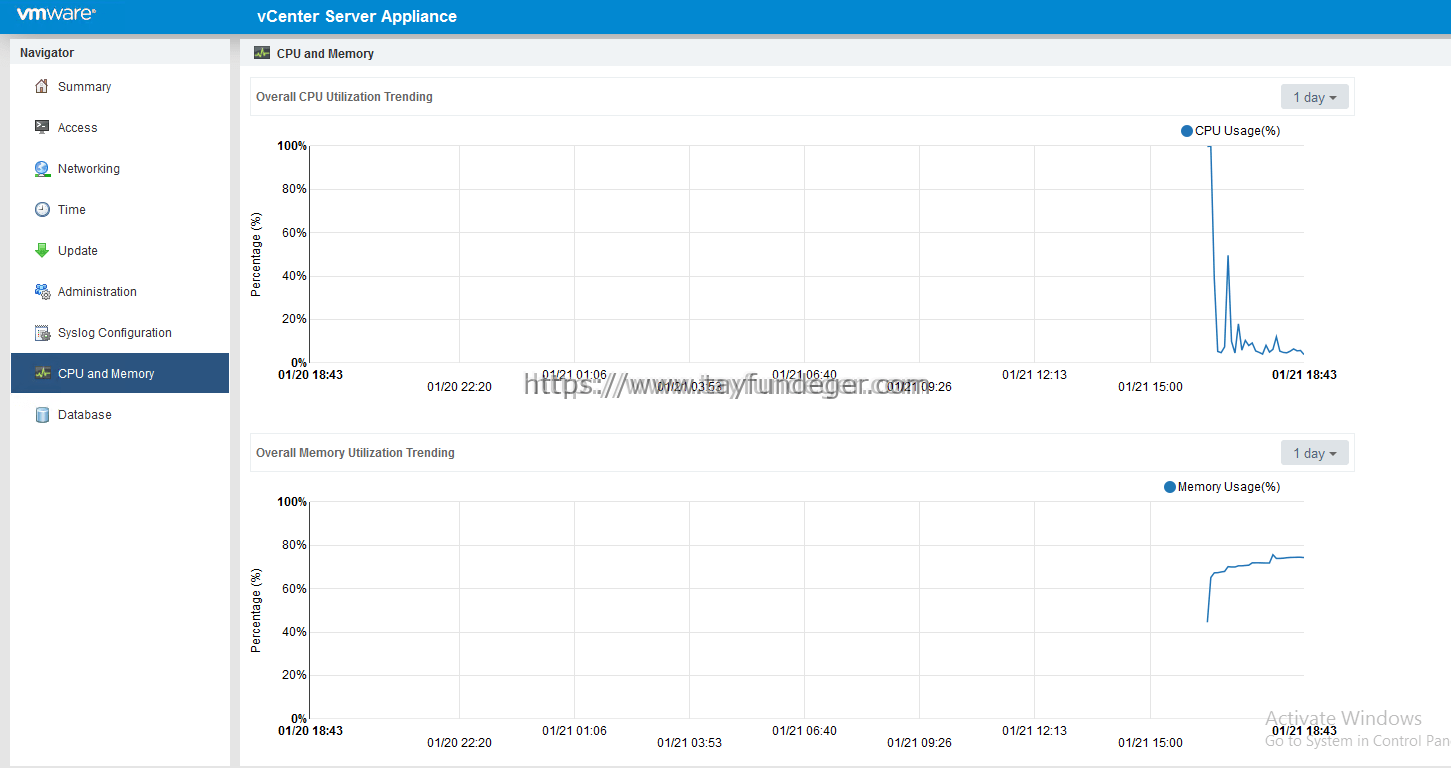
Task: Click the Summary house icon
Action: pos(42,86)
